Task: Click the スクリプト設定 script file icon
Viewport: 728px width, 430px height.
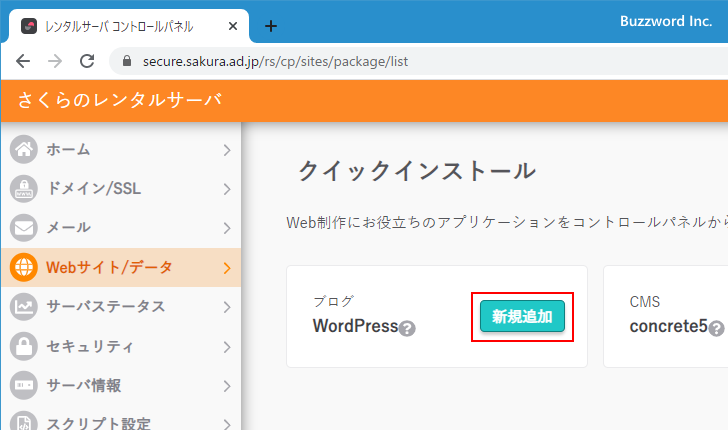Action: point(24,422)
